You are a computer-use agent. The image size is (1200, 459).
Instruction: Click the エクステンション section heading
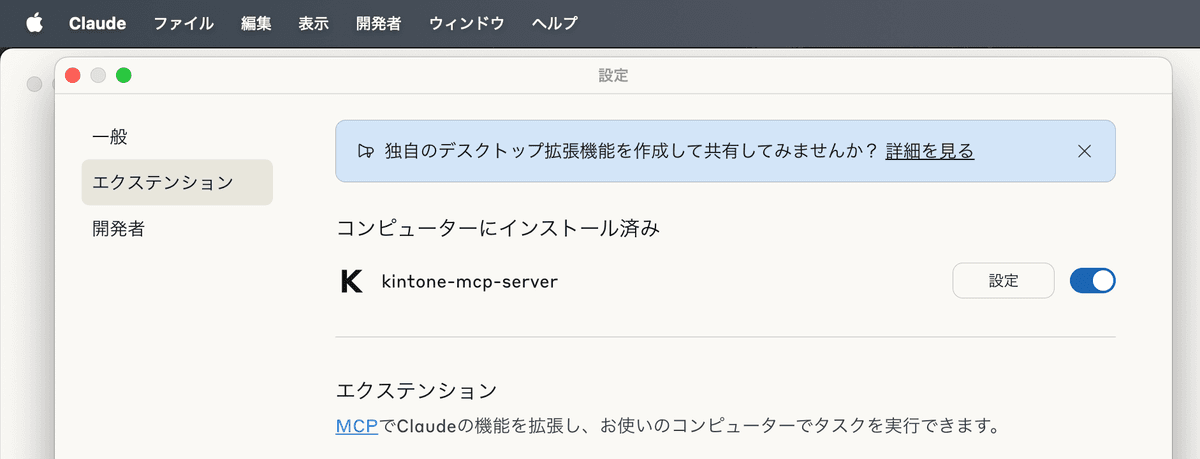coord(416,389)
